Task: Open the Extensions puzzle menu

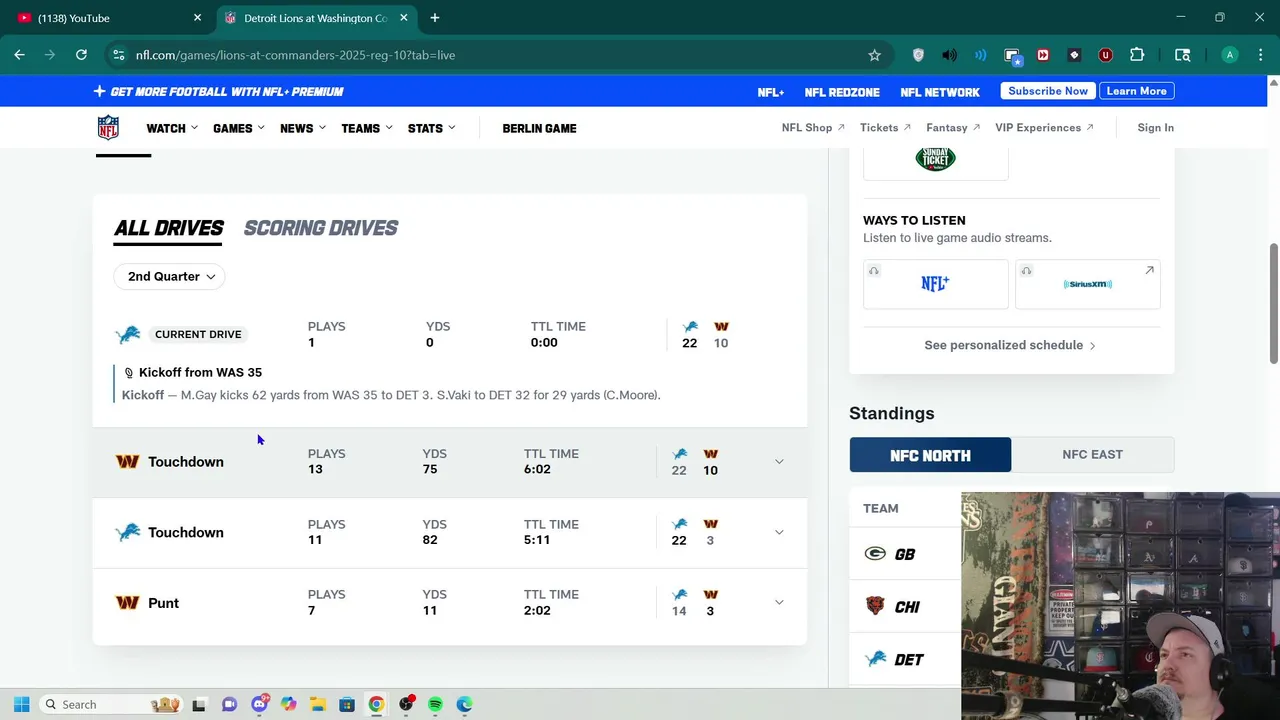Action: click(x=1136, y=55)
